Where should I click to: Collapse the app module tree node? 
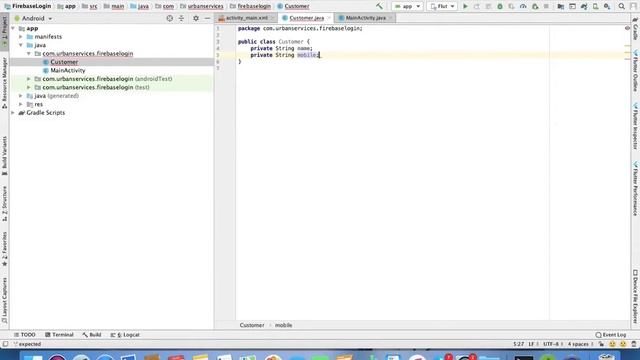[x=13, y=29]
